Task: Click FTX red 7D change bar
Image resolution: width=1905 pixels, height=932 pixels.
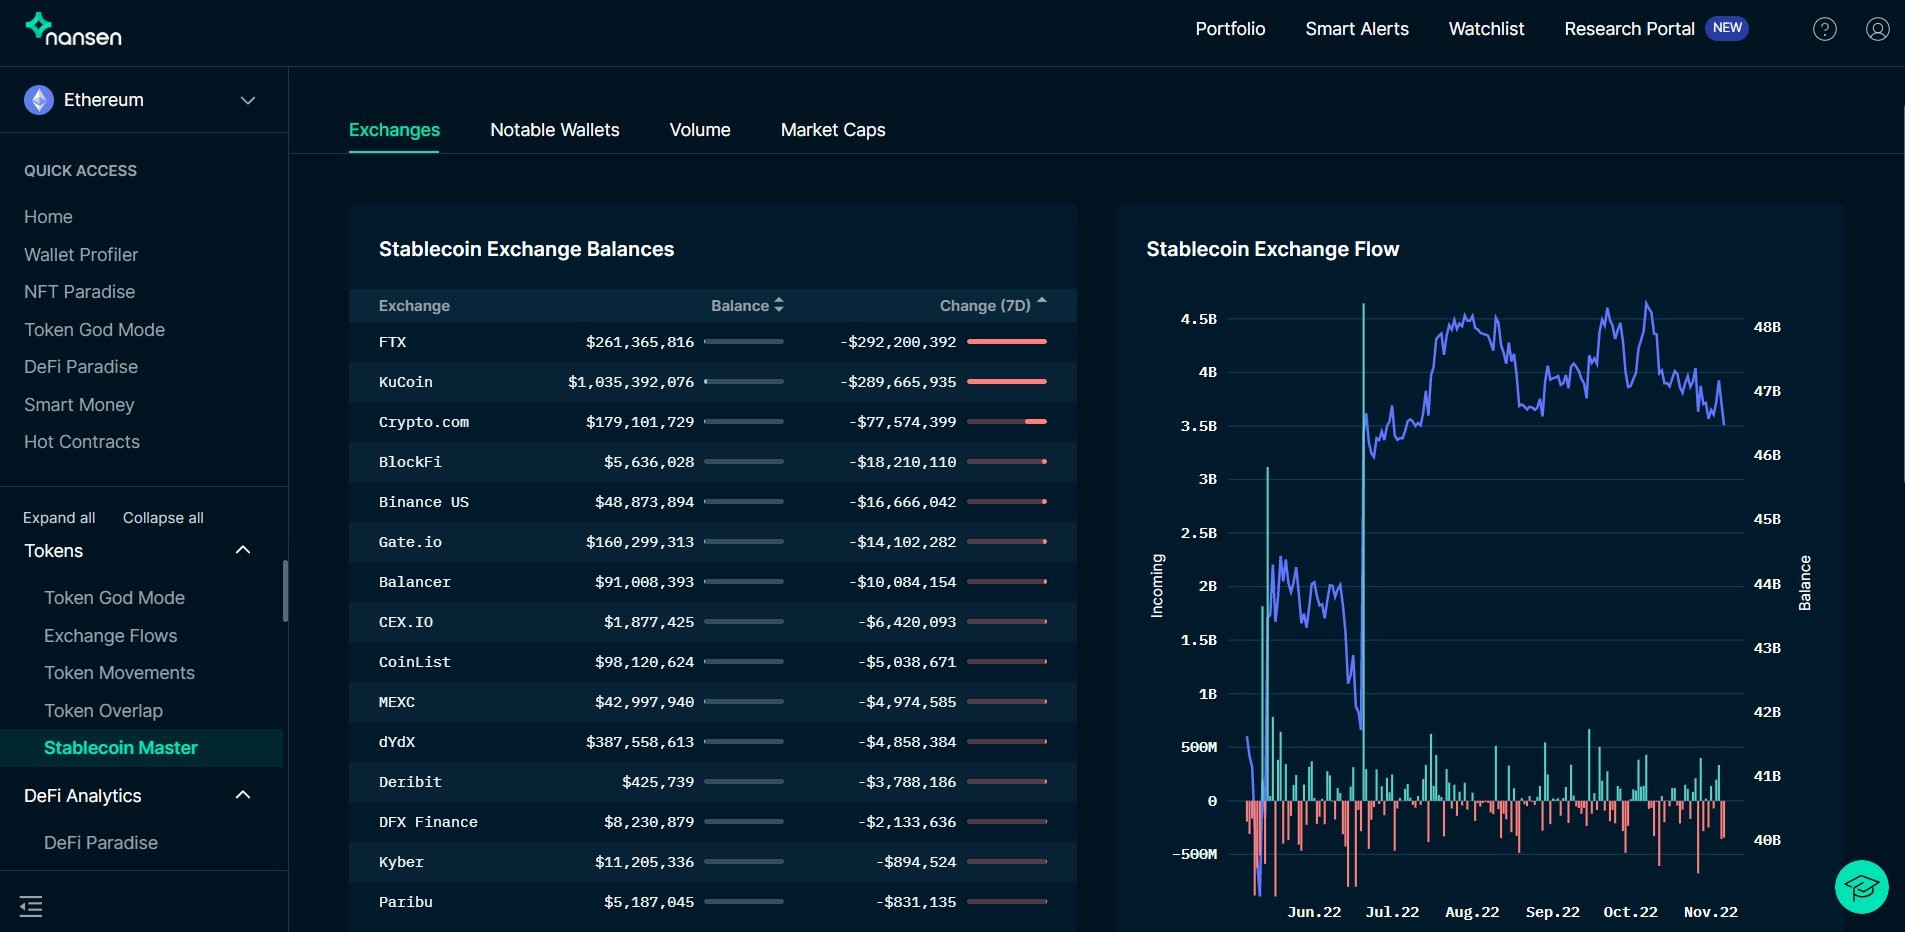Action: pos(1007,342)
